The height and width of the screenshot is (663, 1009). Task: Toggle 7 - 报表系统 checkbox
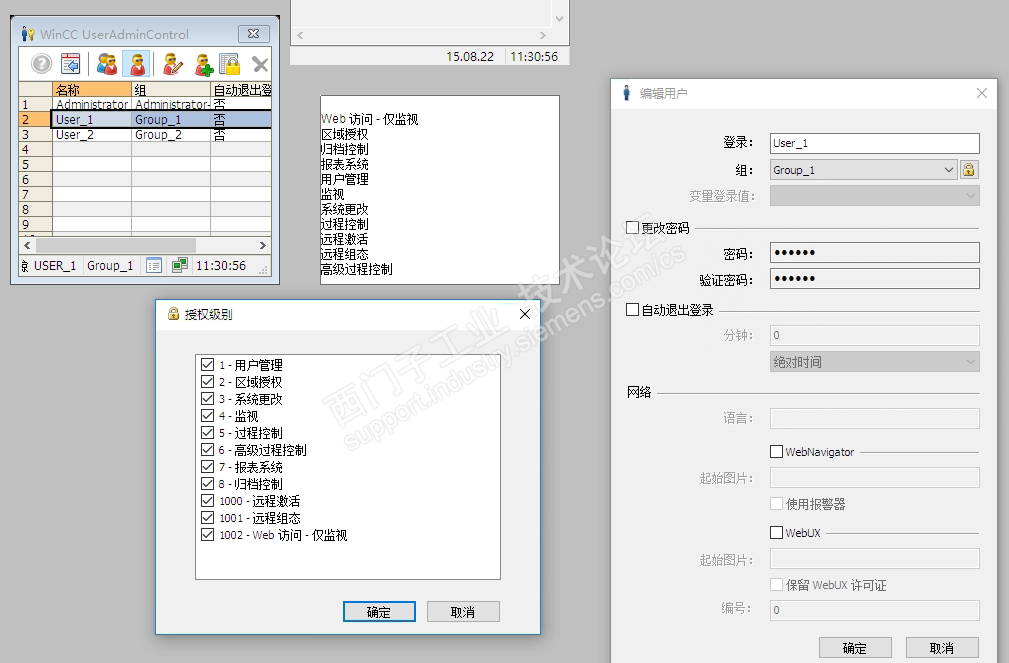(207, 467)
